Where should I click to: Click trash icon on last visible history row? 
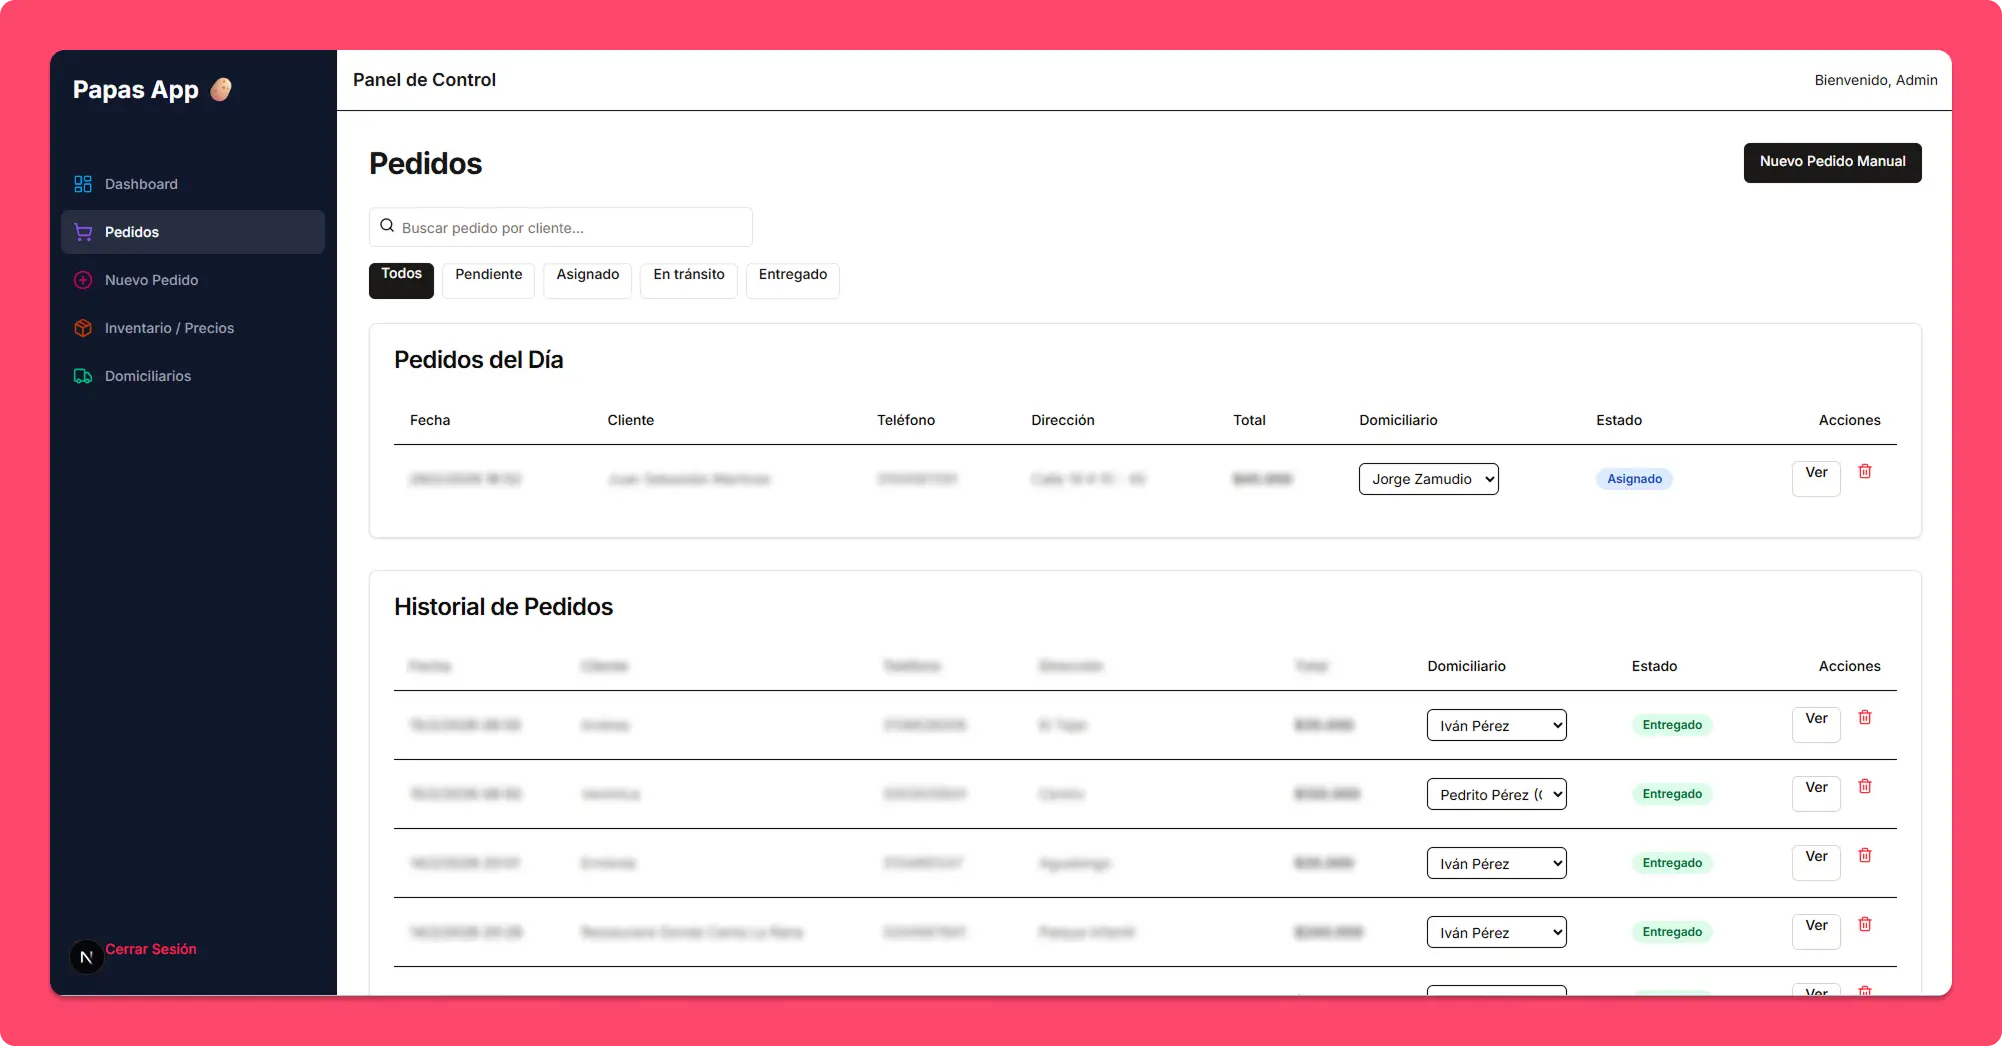coord(1864,990)
